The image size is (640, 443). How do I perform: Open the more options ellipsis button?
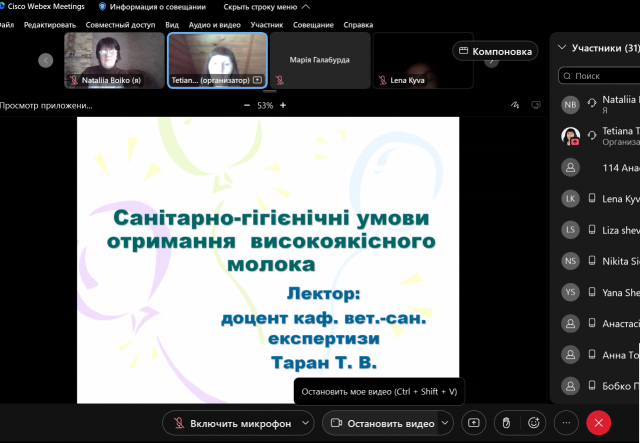click(x=566, y=423)
